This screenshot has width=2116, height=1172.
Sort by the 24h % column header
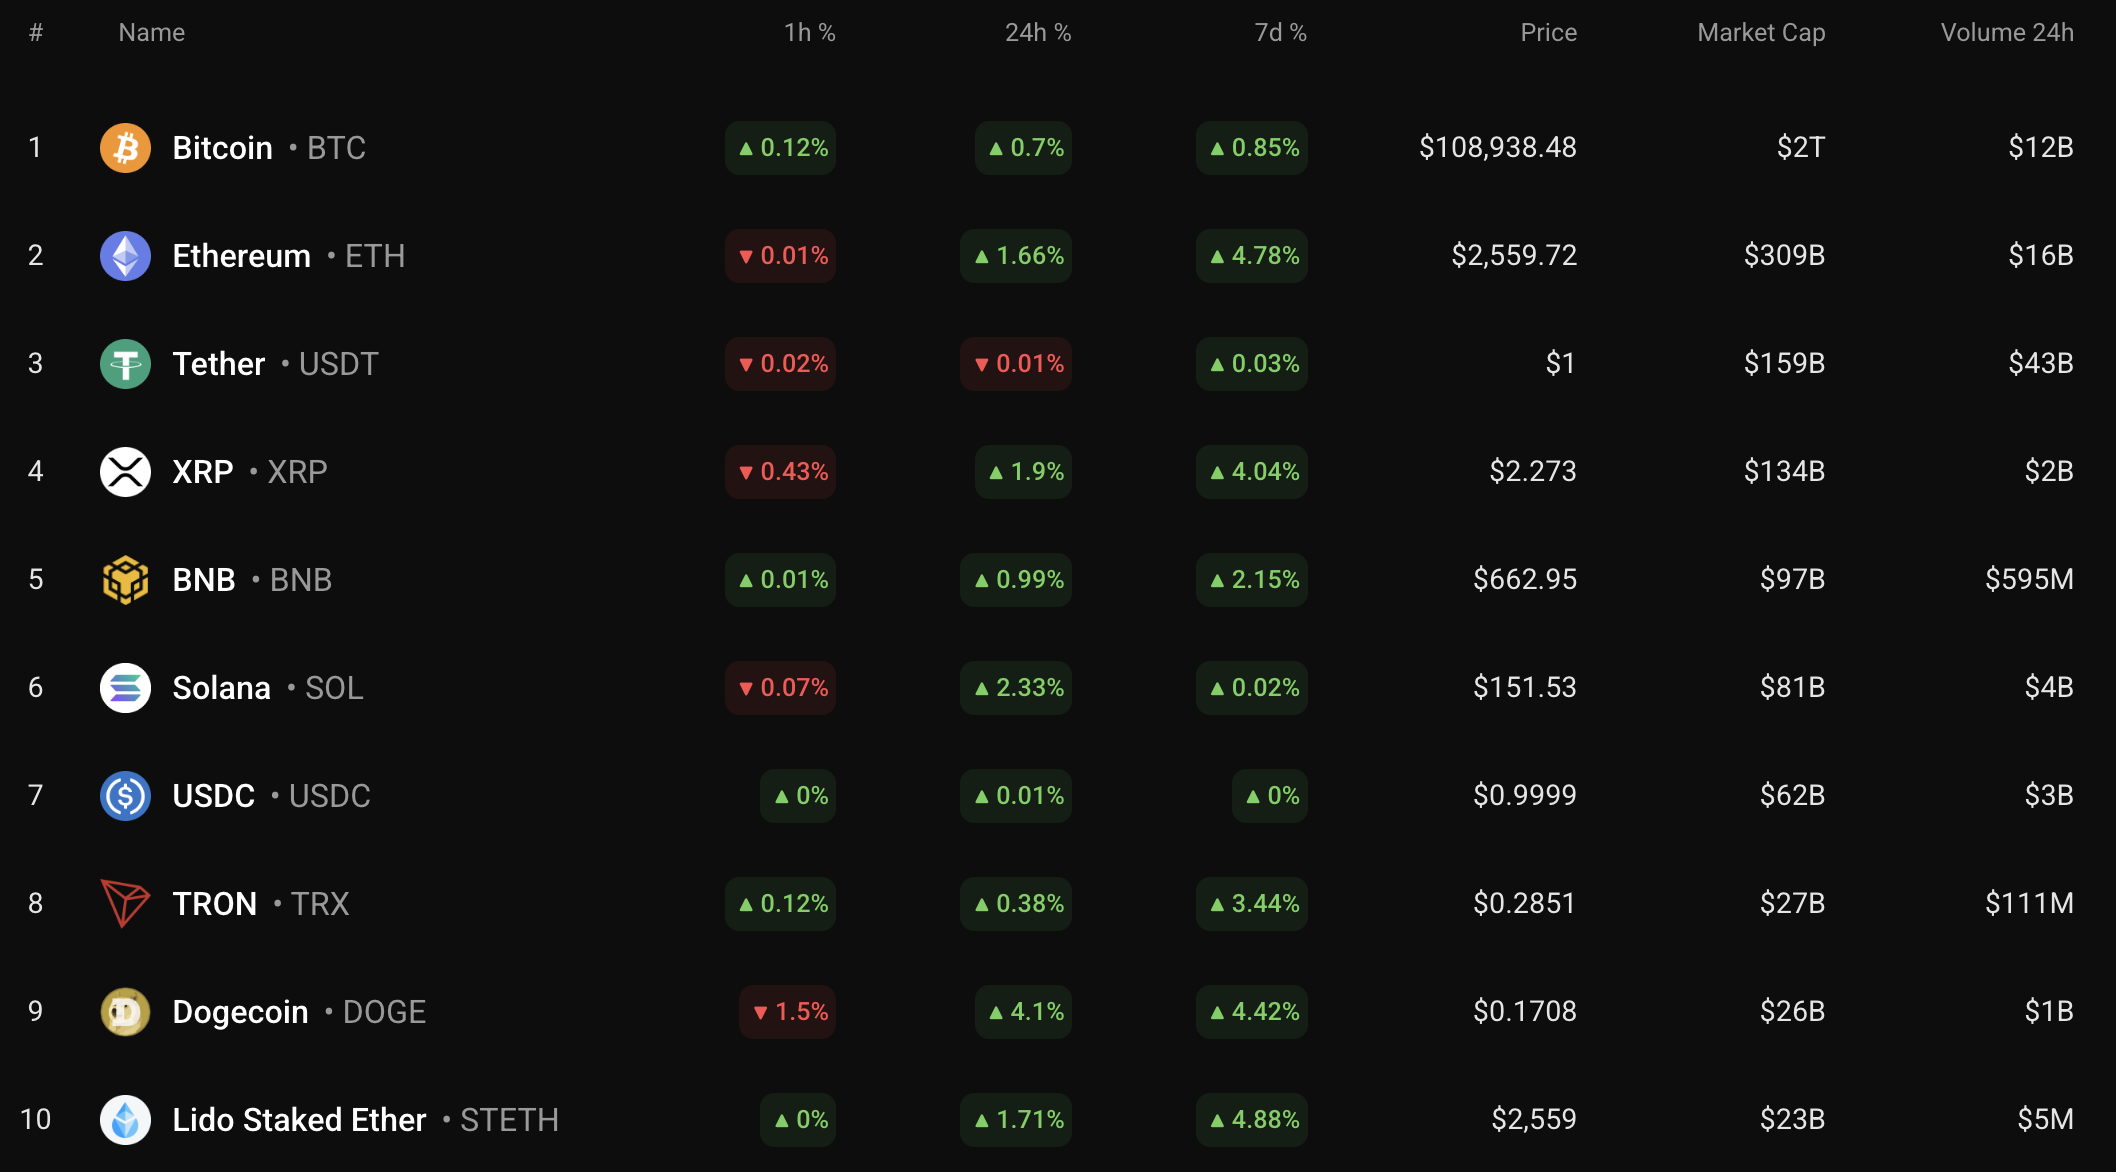(1037, 33)
